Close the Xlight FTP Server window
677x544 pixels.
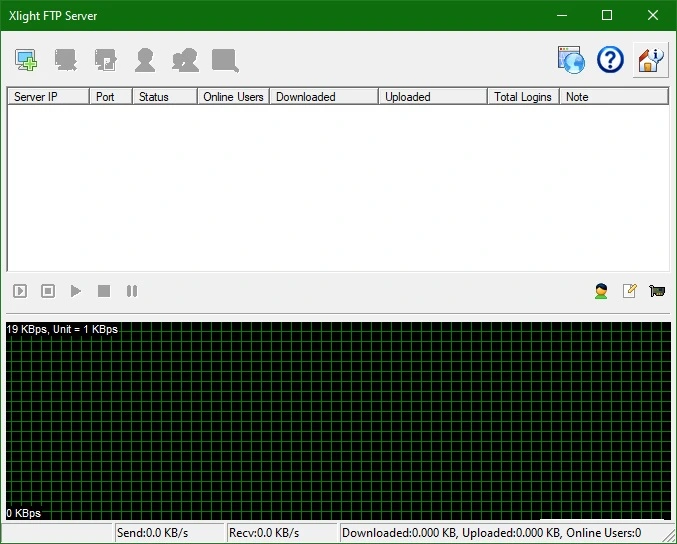point(652,16)
